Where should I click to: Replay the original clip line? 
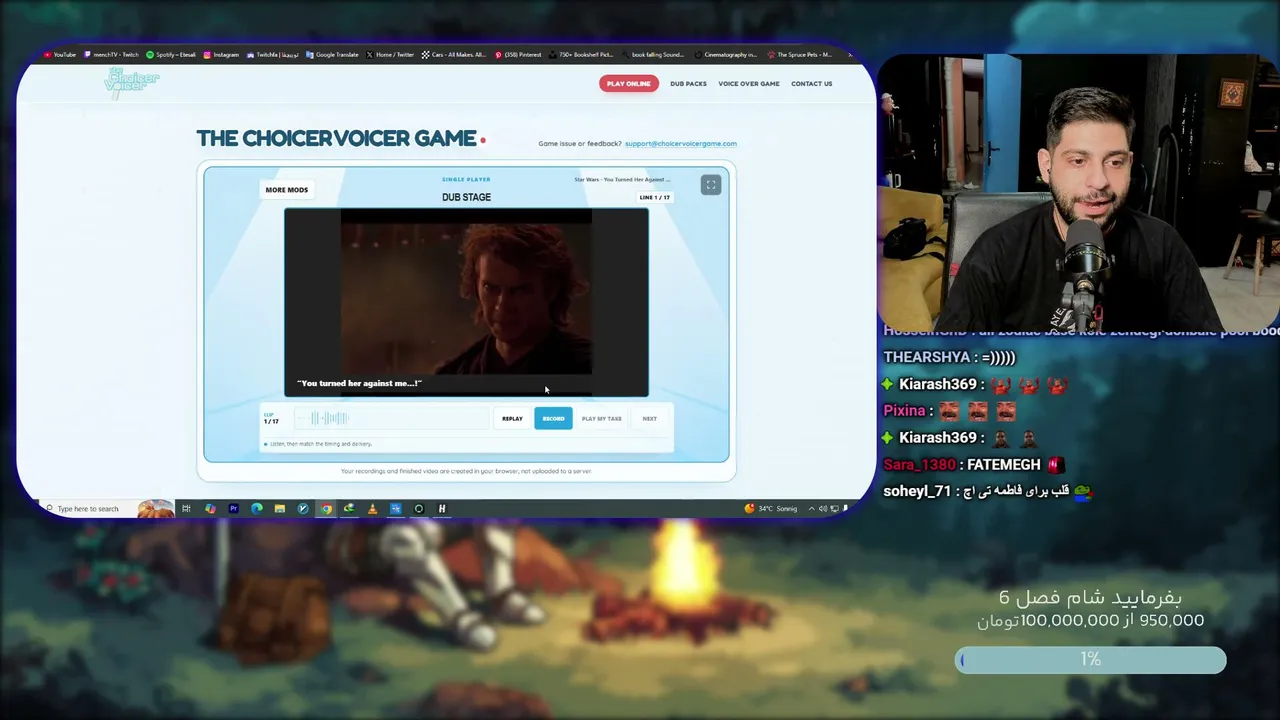[512, 418]
